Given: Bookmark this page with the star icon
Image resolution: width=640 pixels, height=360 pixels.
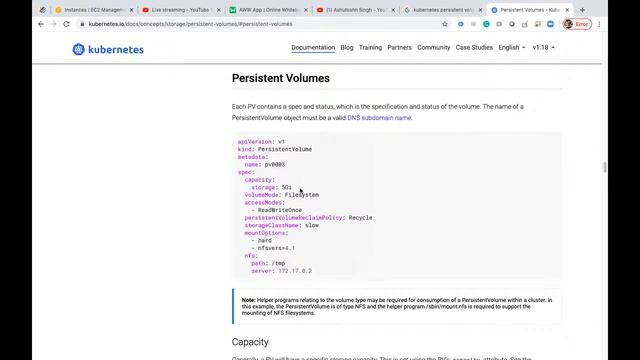Looking at the screenshot, I should click(x=445, y=24).
